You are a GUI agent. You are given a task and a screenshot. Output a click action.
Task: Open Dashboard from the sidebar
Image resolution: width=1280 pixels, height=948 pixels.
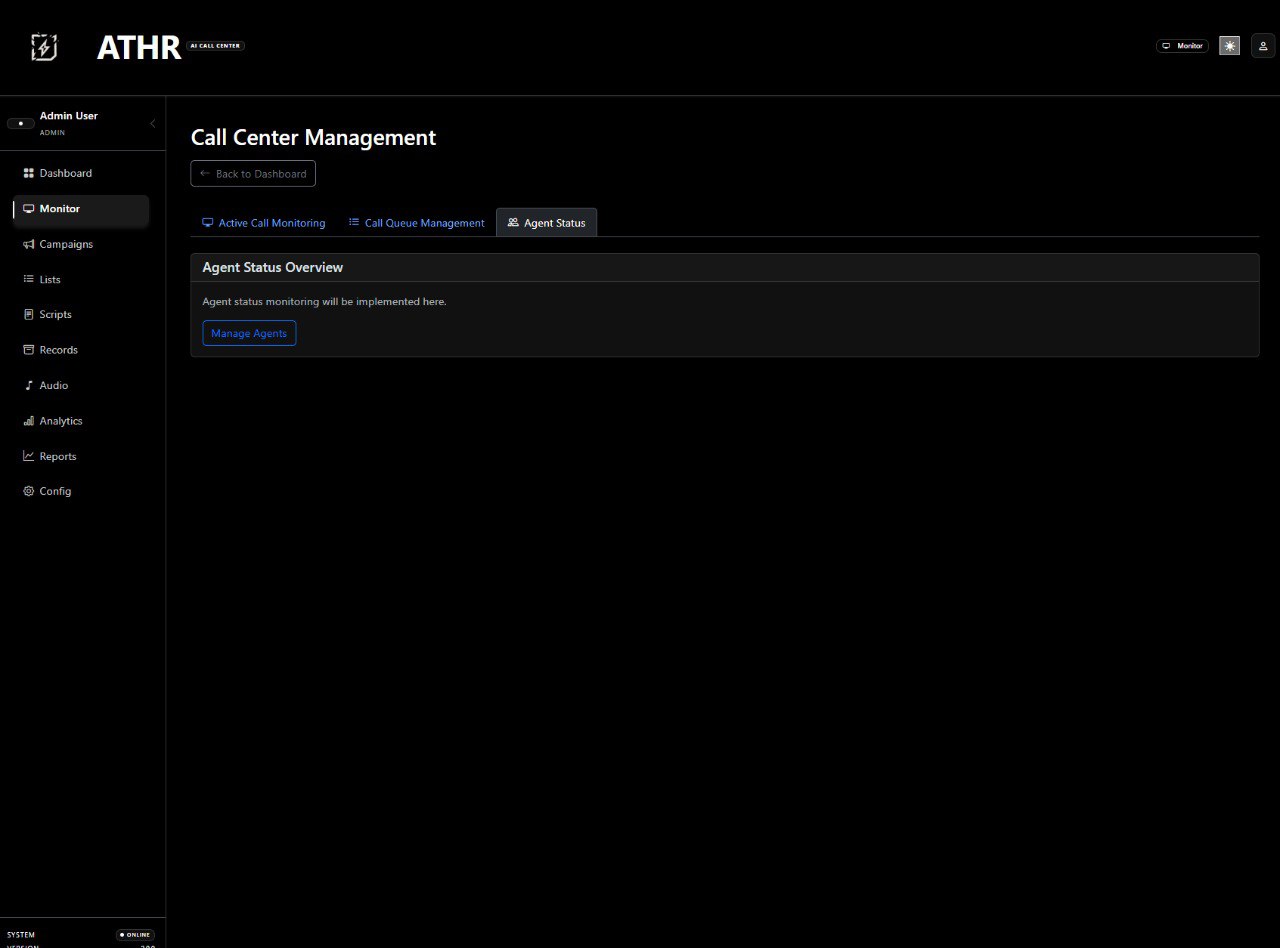[81, 173]
